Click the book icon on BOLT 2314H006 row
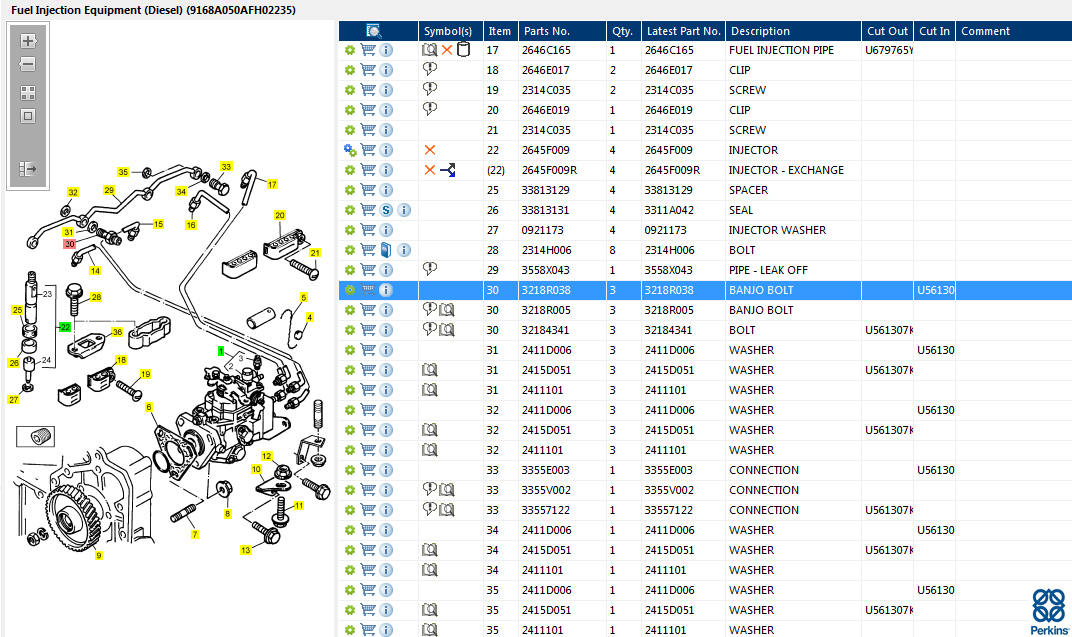The width and height of the screenshot is (1072, 637). (386, 250)
